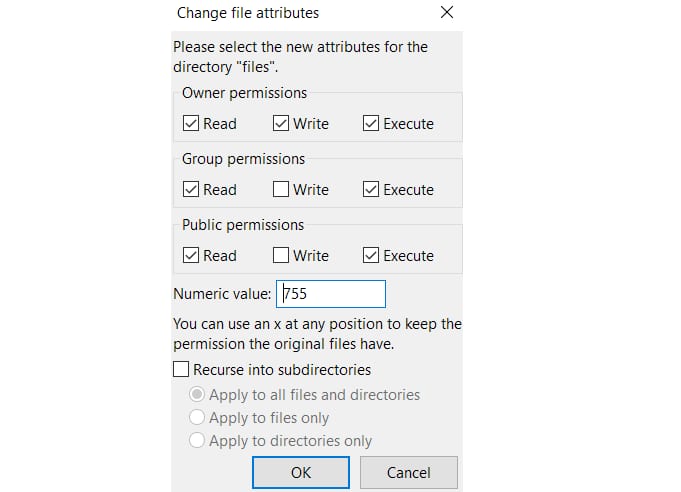Click the Numeric value label text
This screenshot has width=681, height=492.
pyautogui.click(x=221, y=294)
